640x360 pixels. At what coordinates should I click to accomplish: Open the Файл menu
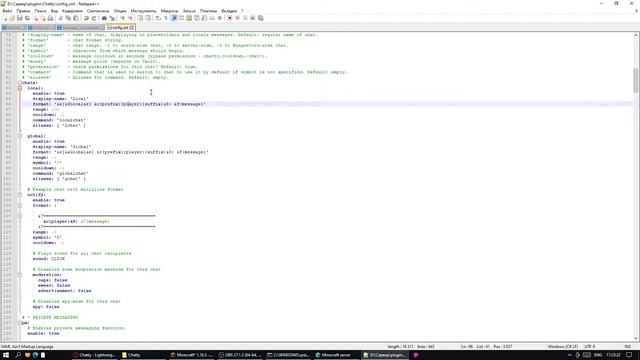point(7,11)
